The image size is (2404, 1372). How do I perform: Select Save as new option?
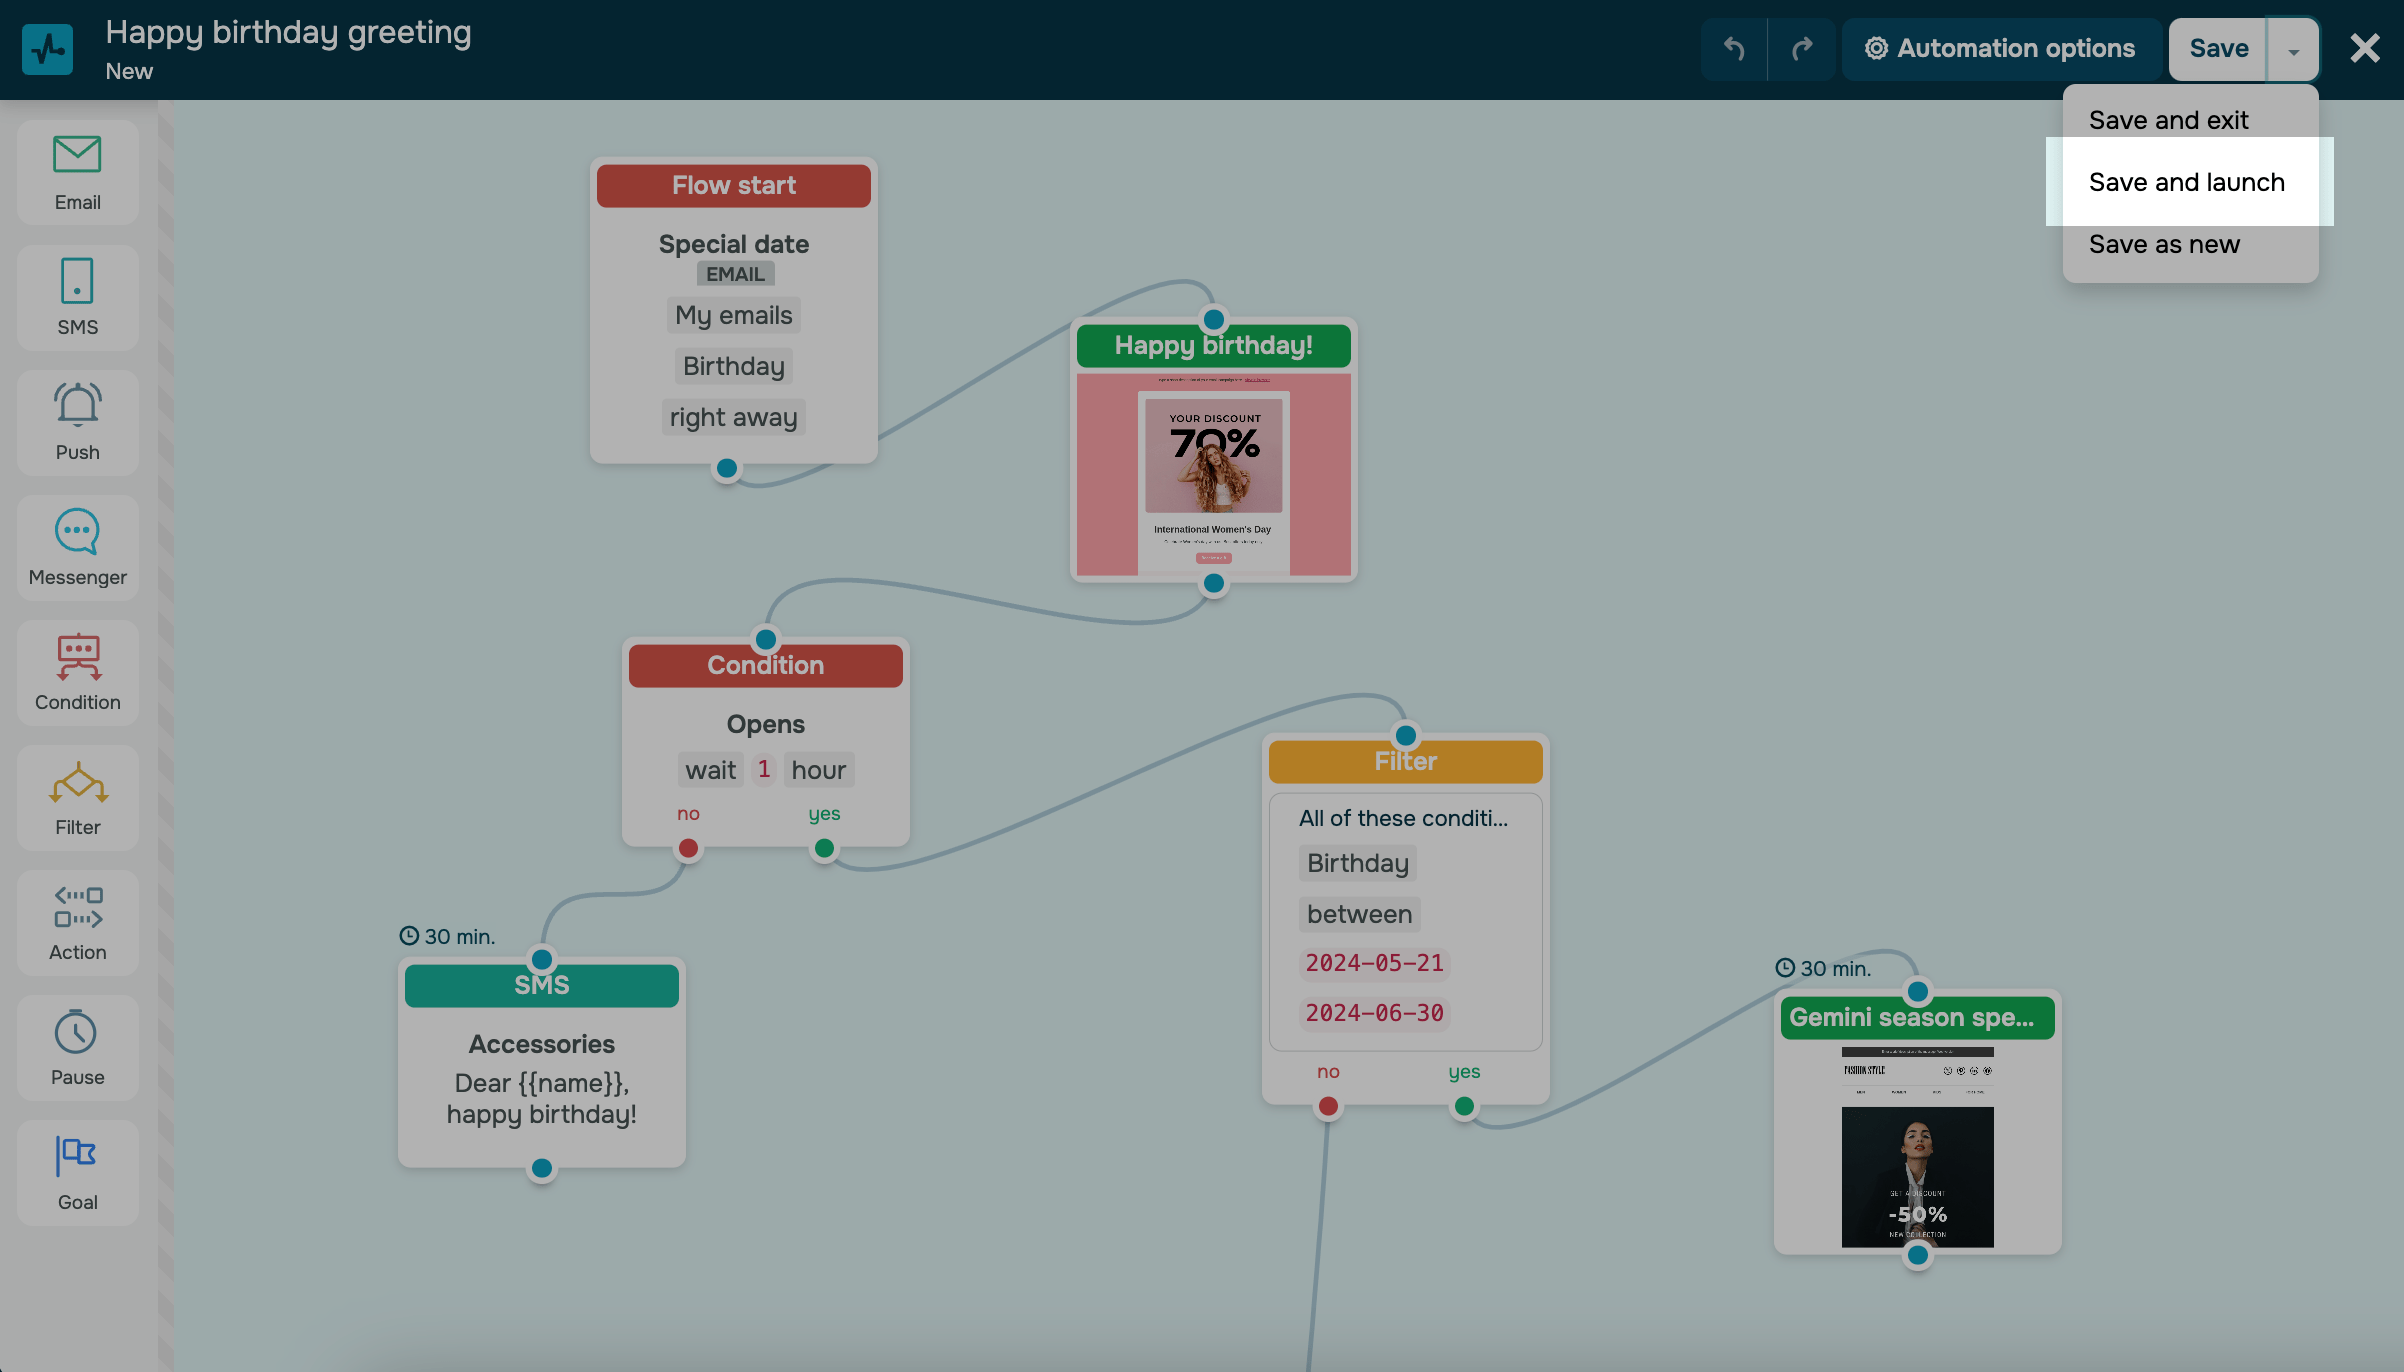tap(2164, 244)
